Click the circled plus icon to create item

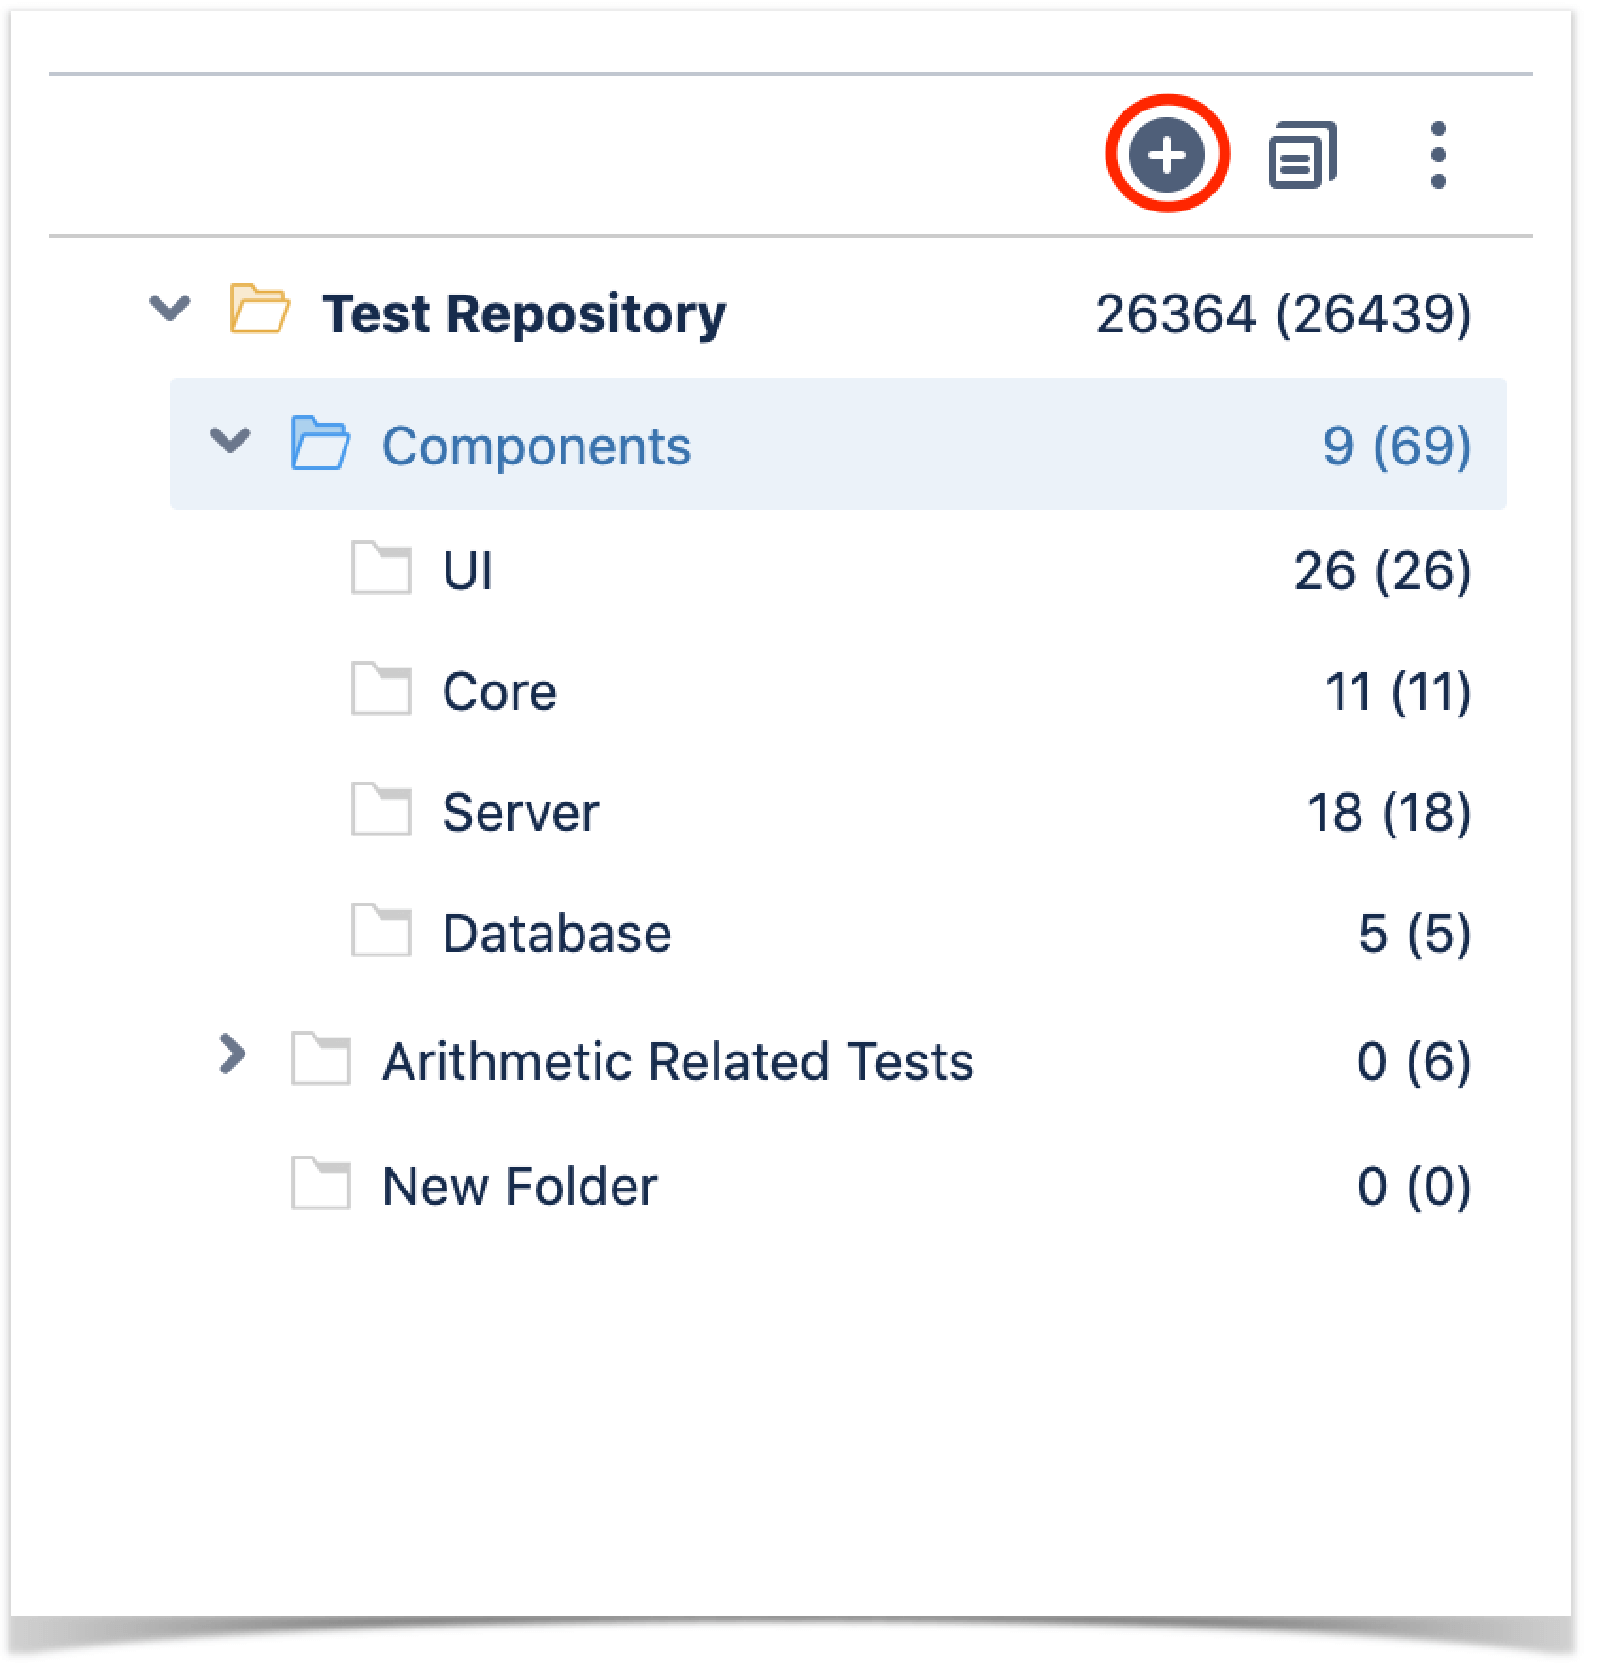(1168, 155)
